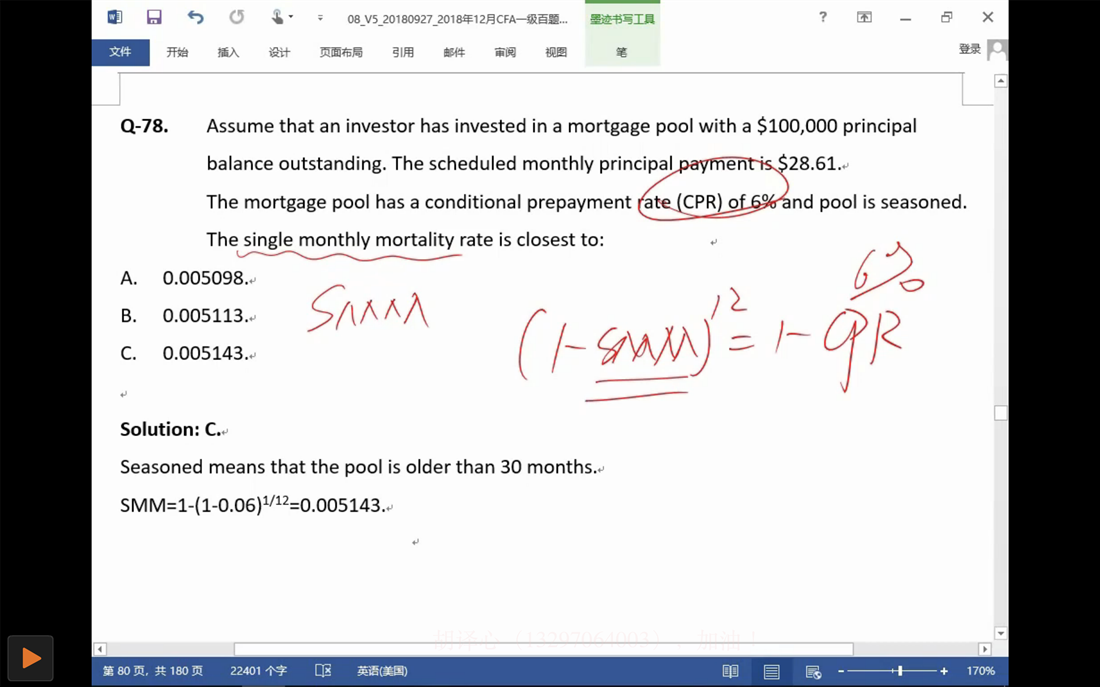
Task: Switch to Read Mode view
Action: click(730, 672)
